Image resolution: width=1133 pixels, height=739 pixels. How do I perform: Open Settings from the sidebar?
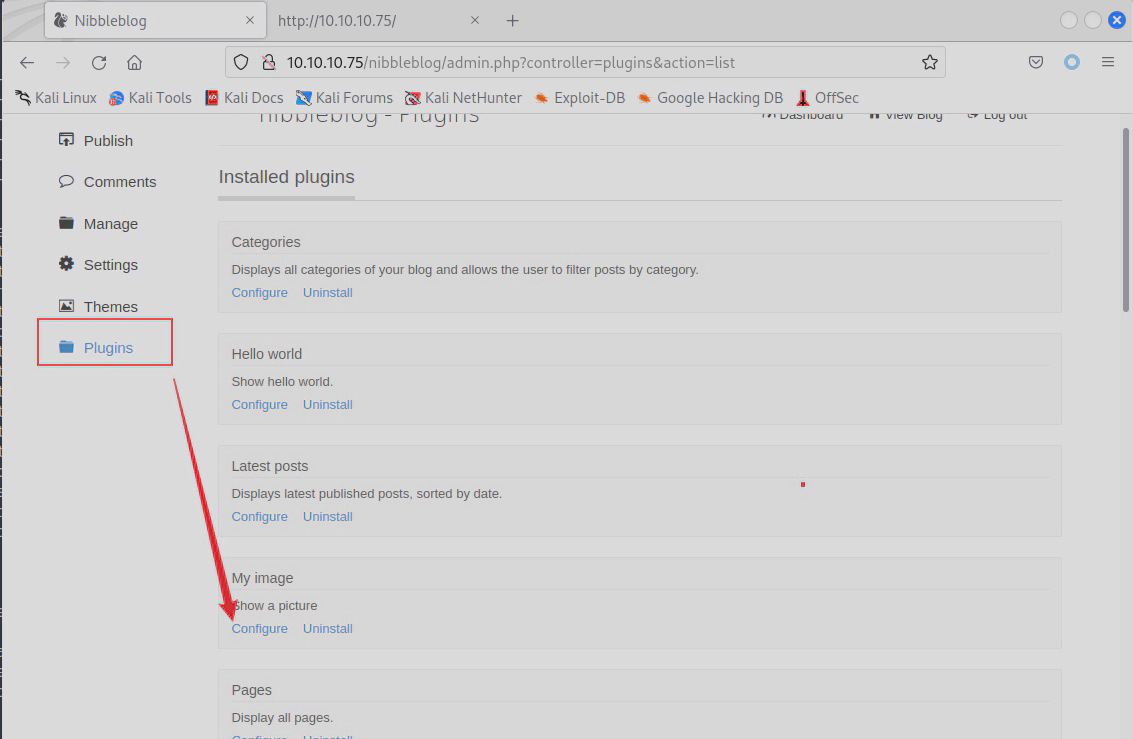coord(110,265)
